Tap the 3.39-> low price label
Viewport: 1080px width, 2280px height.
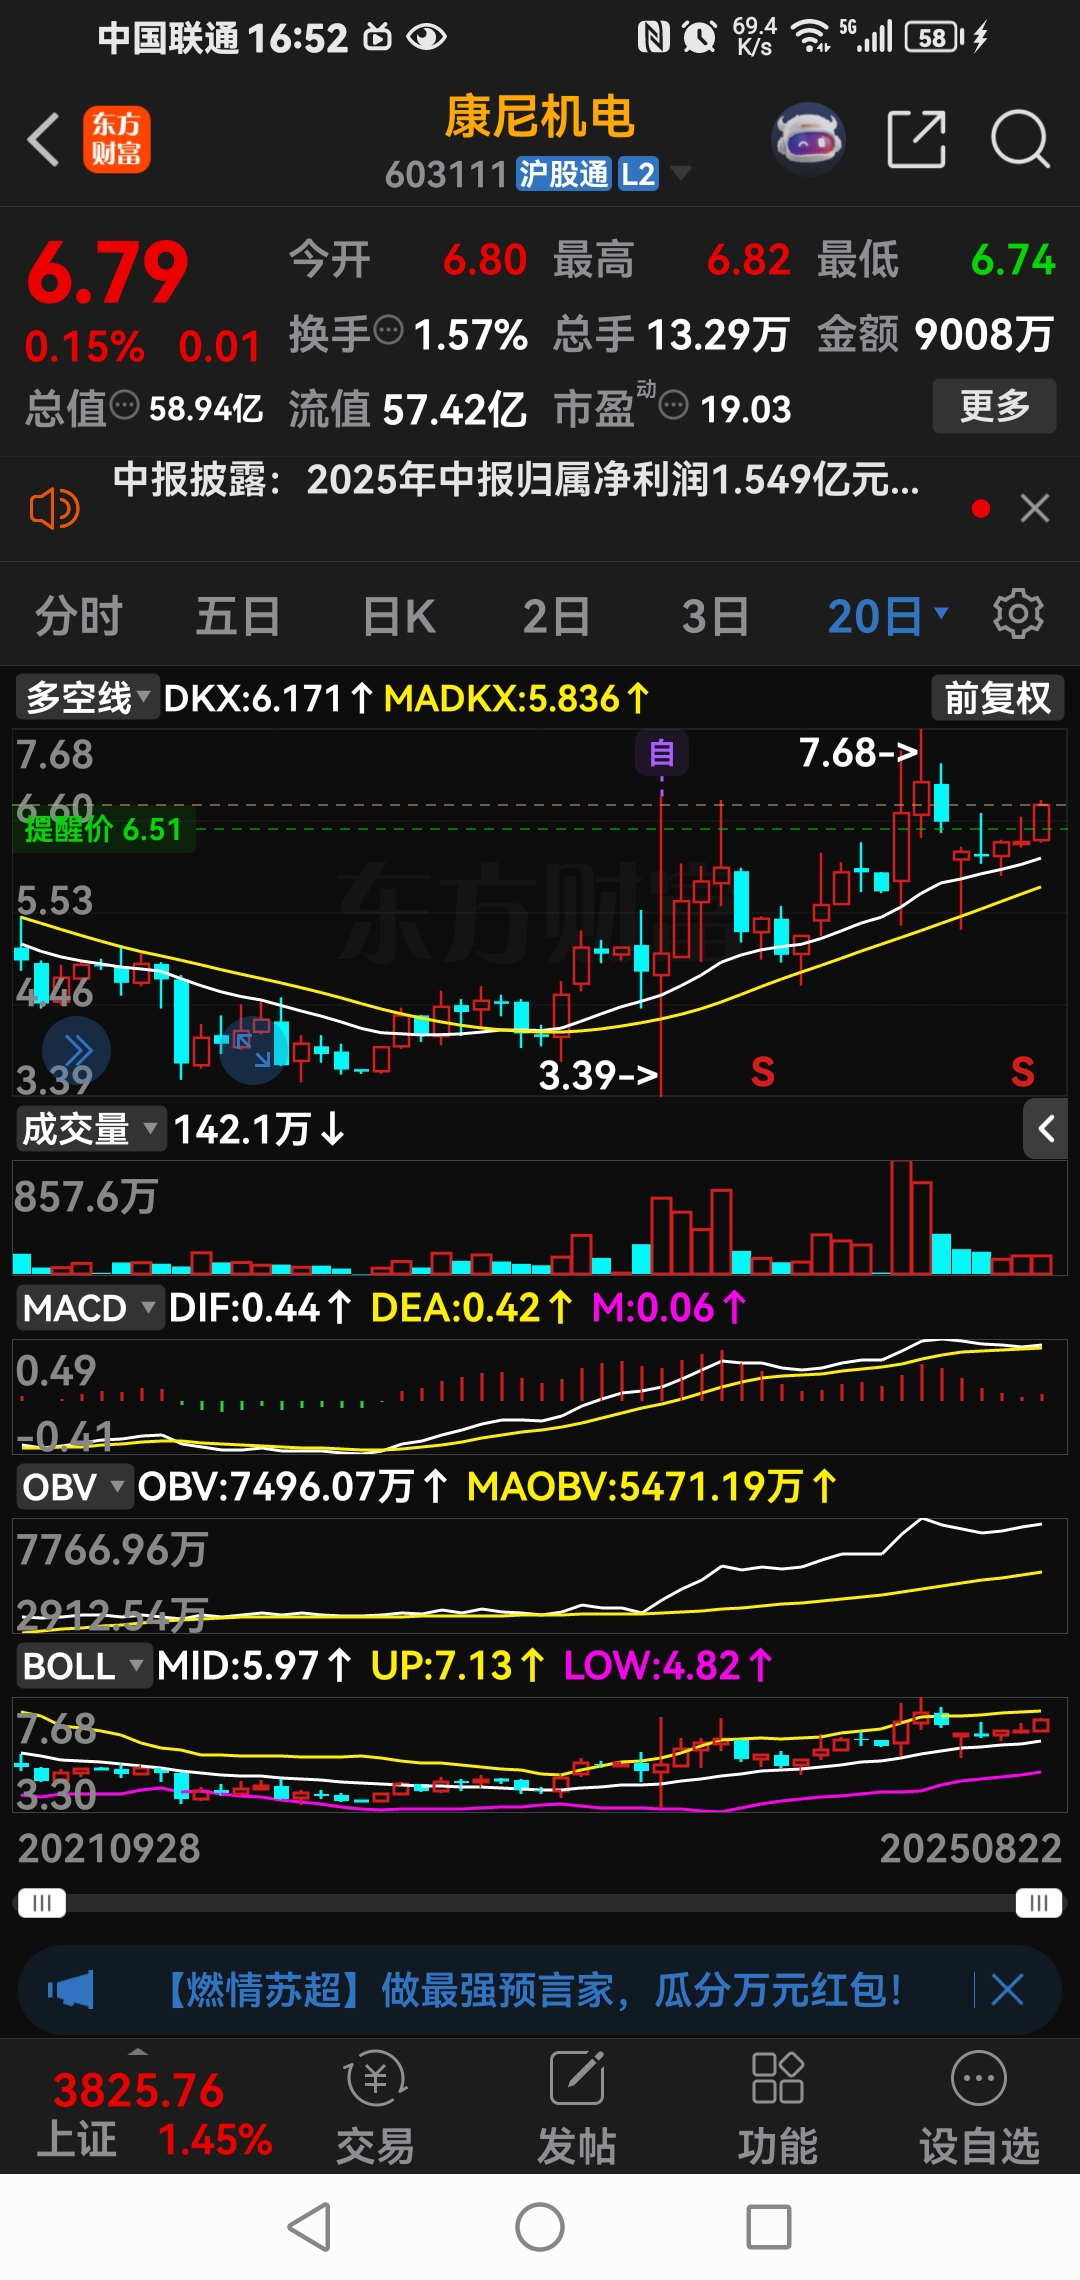tap(598, 1075)
